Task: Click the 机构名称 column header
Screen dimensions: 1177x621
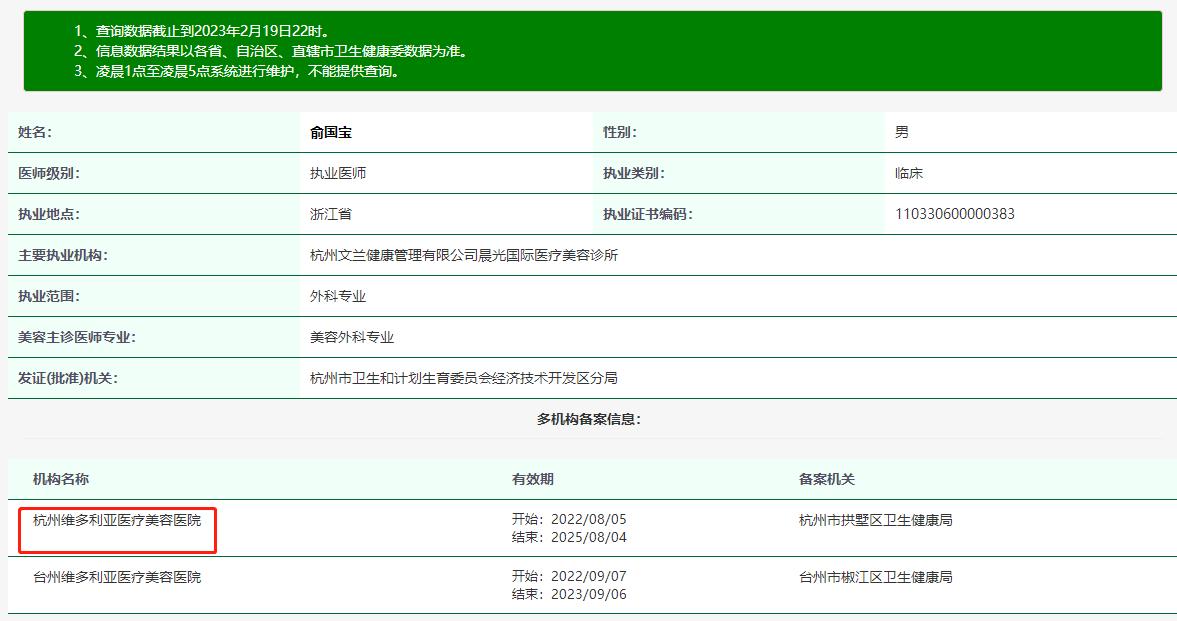Action: pos(61,479)
